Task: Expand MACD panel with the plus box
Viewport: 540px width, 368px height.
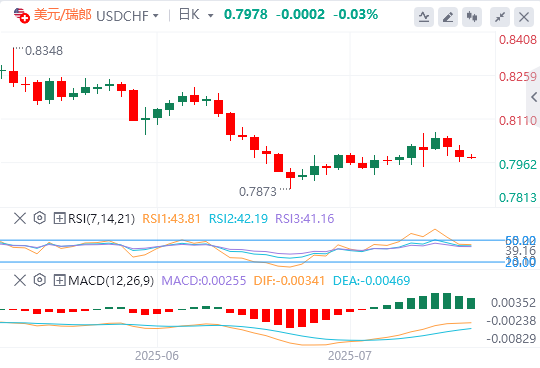Action: click(59, 280)
